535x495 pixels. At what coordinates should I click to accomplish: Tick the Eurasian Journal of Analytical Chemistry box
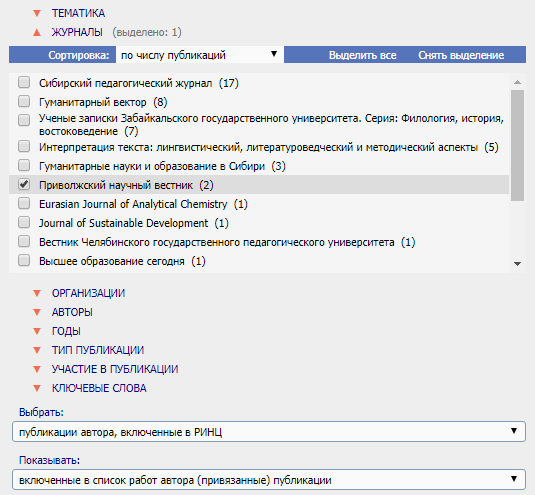pyautogui.click(x=24, y=203)
